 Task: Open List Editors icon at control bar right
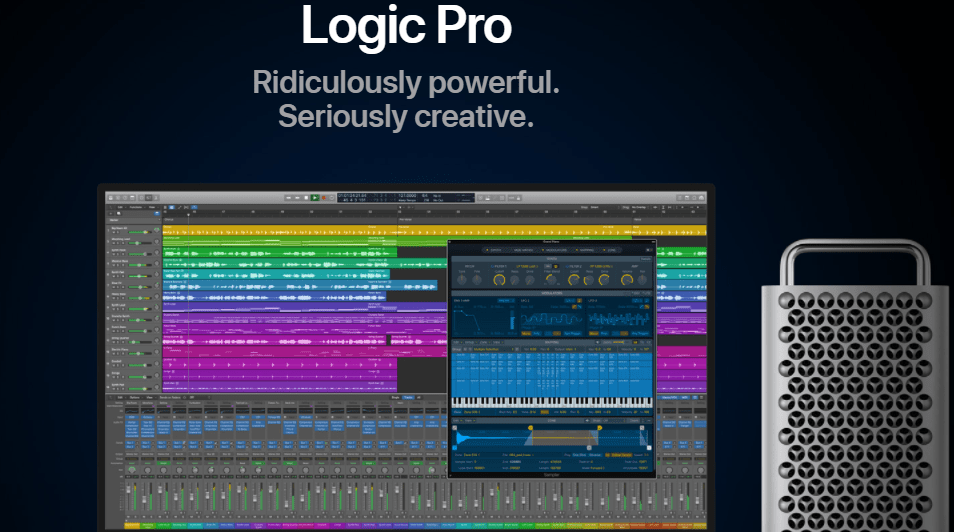[680, 198]
